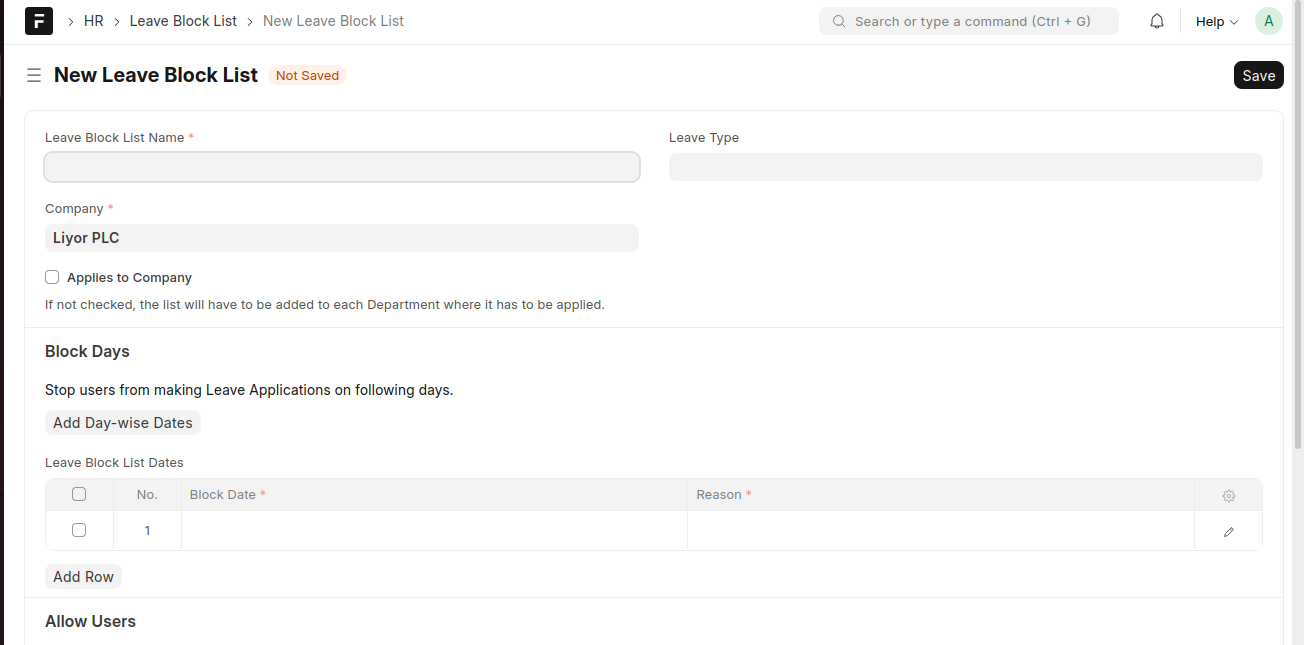Open the Leave Type link field
Viewport: 1304px width, 645px height.
click(965, 167)
